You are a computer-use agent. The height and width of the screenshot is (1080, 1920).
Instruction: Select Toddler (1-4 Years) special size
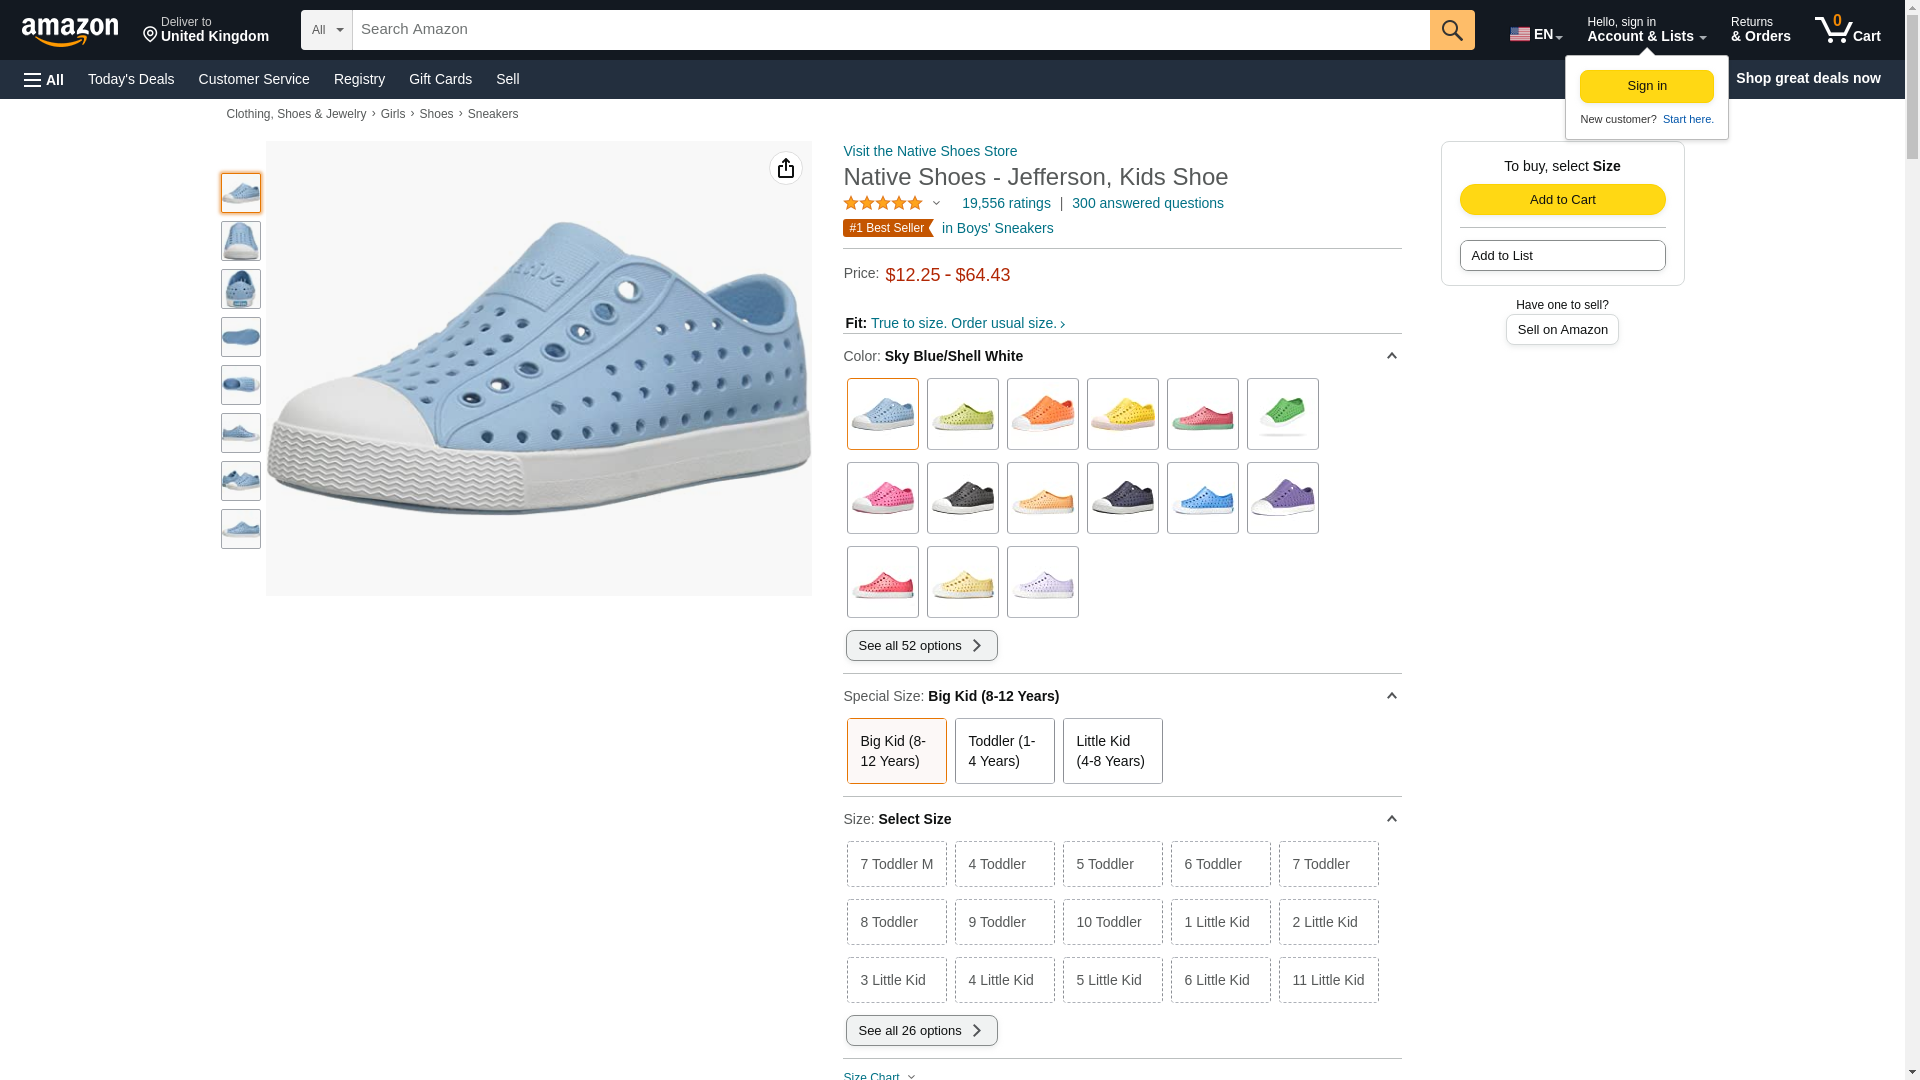point(1004,751)
